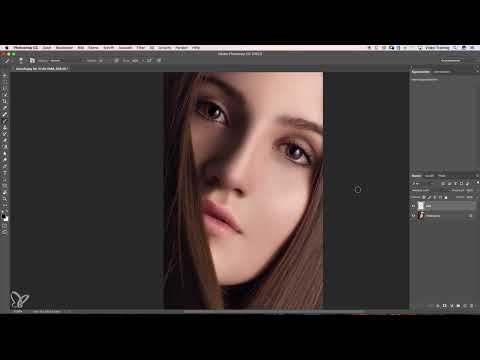The height and width of the screenshot is (360, 480).
Task: Open the Apple menu
Action: 6,48
